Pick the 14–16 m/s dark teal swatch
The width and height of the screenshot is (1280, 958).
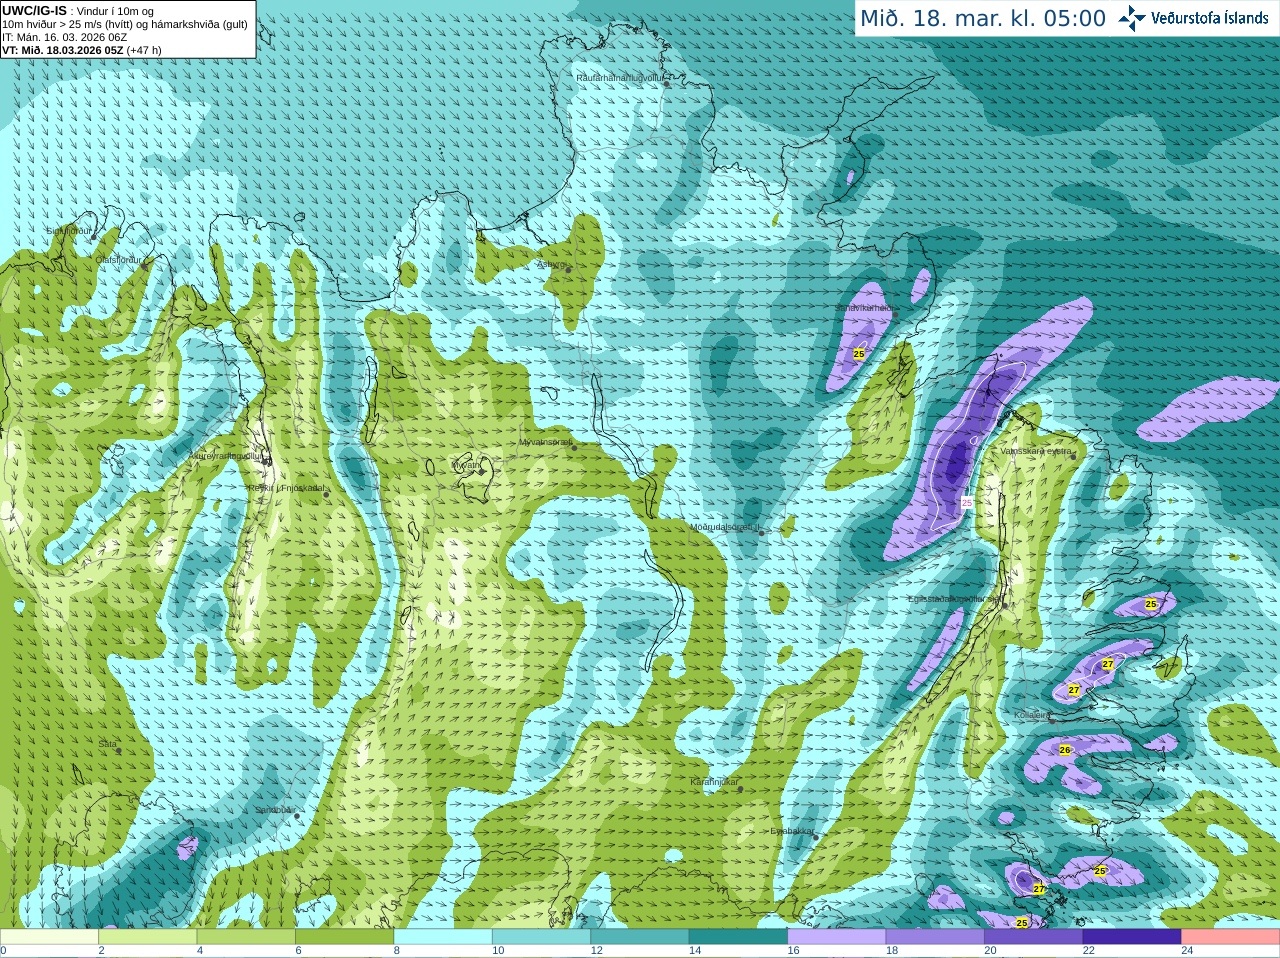(738, 937)
